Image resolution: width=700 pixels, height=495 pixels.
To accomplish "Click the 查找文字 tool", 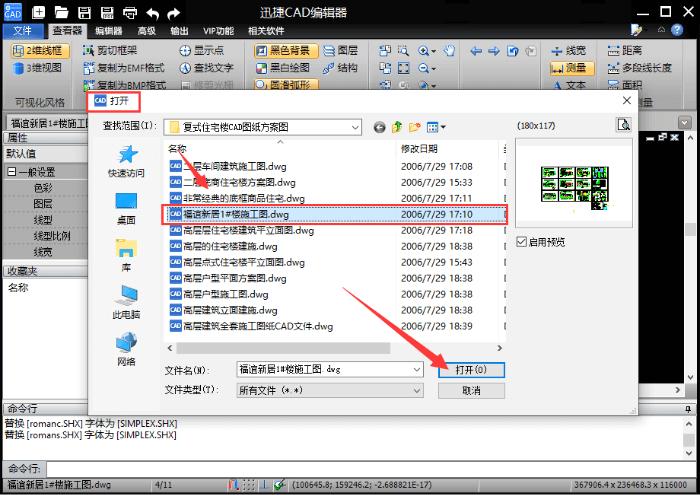I will tap(206, 68).
